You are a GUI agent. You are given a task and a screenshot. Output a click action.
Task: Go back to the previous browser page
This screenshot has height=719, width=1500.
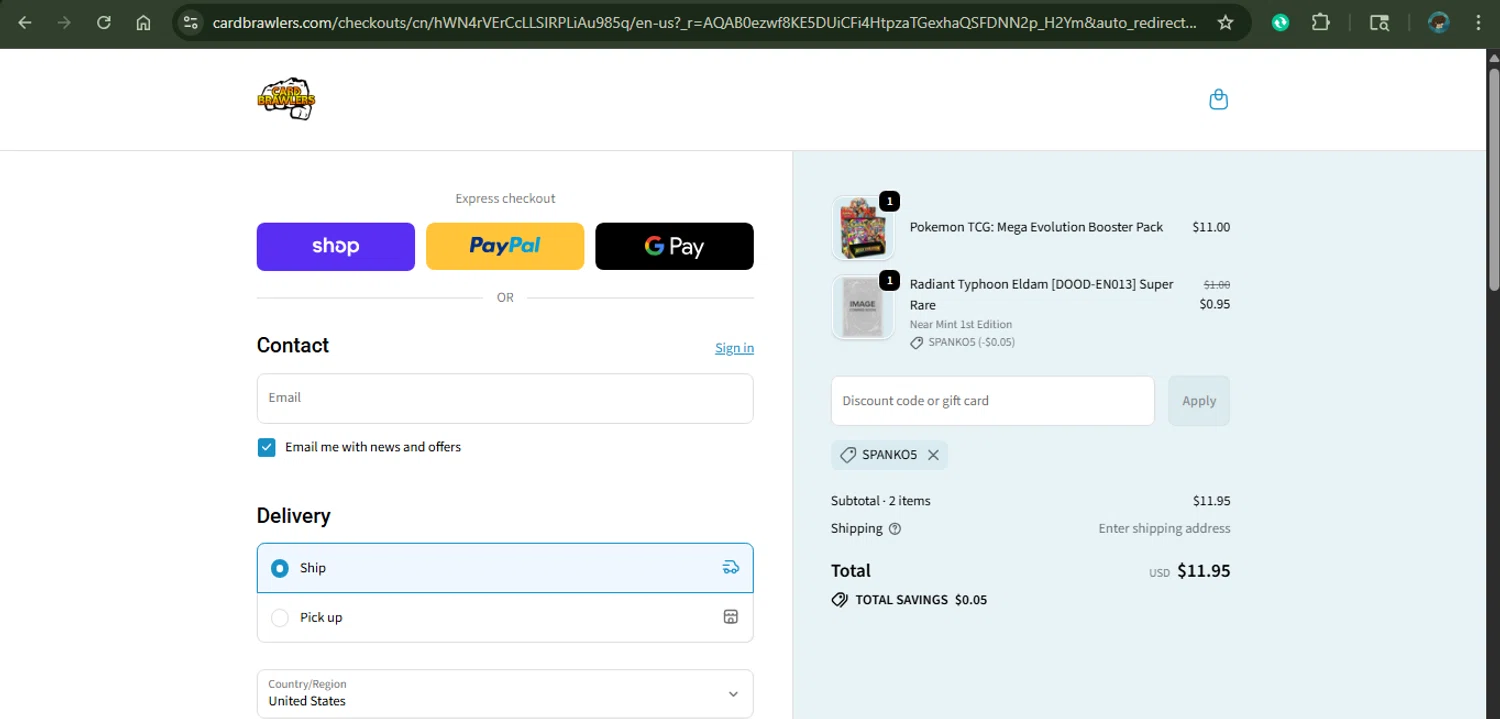tap(25, 22)
